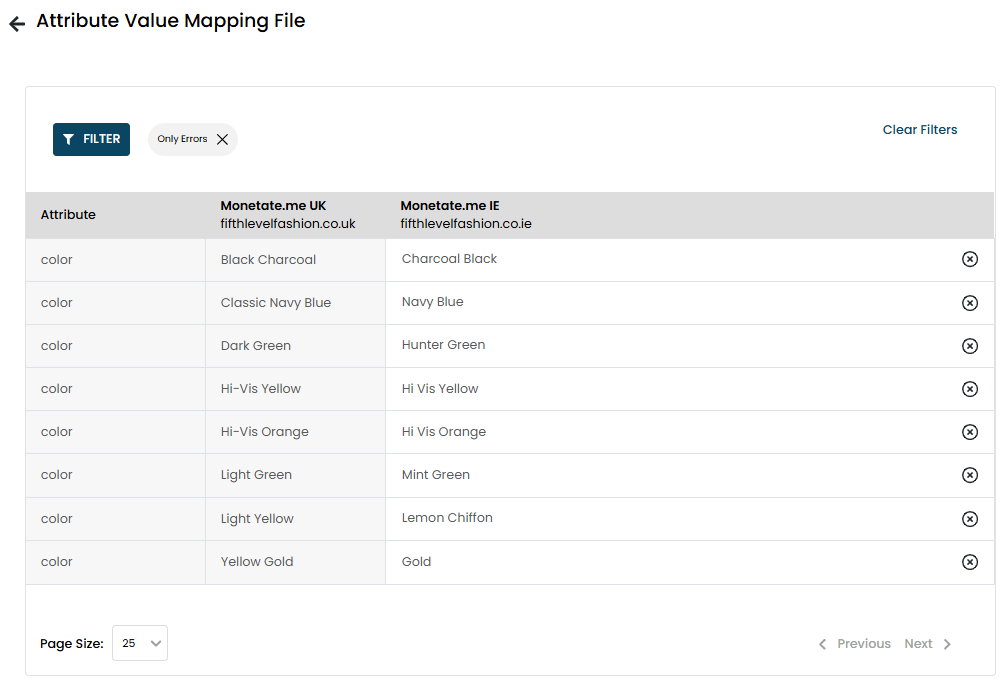Remove the Dark Green mapping row
The width and height of the screenshot is (1005, 683).
[969, 346]
